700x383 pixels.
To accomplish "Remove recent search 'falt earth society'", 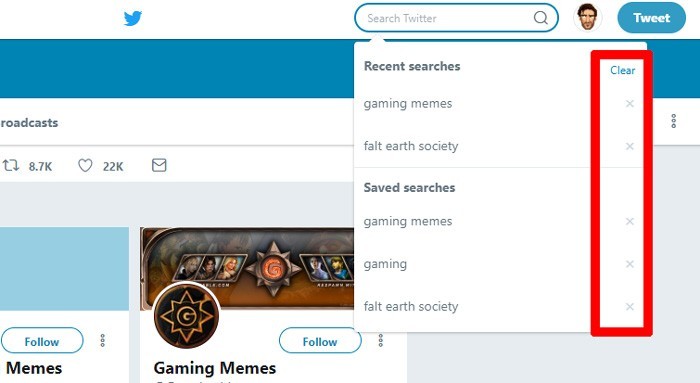I will [629, 146].
